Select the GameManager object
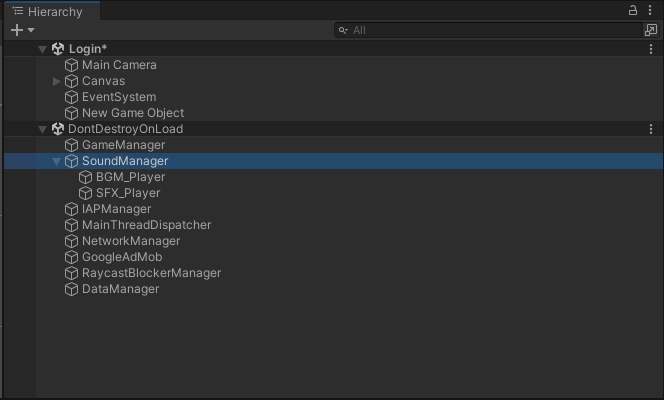 click(123, 145)
